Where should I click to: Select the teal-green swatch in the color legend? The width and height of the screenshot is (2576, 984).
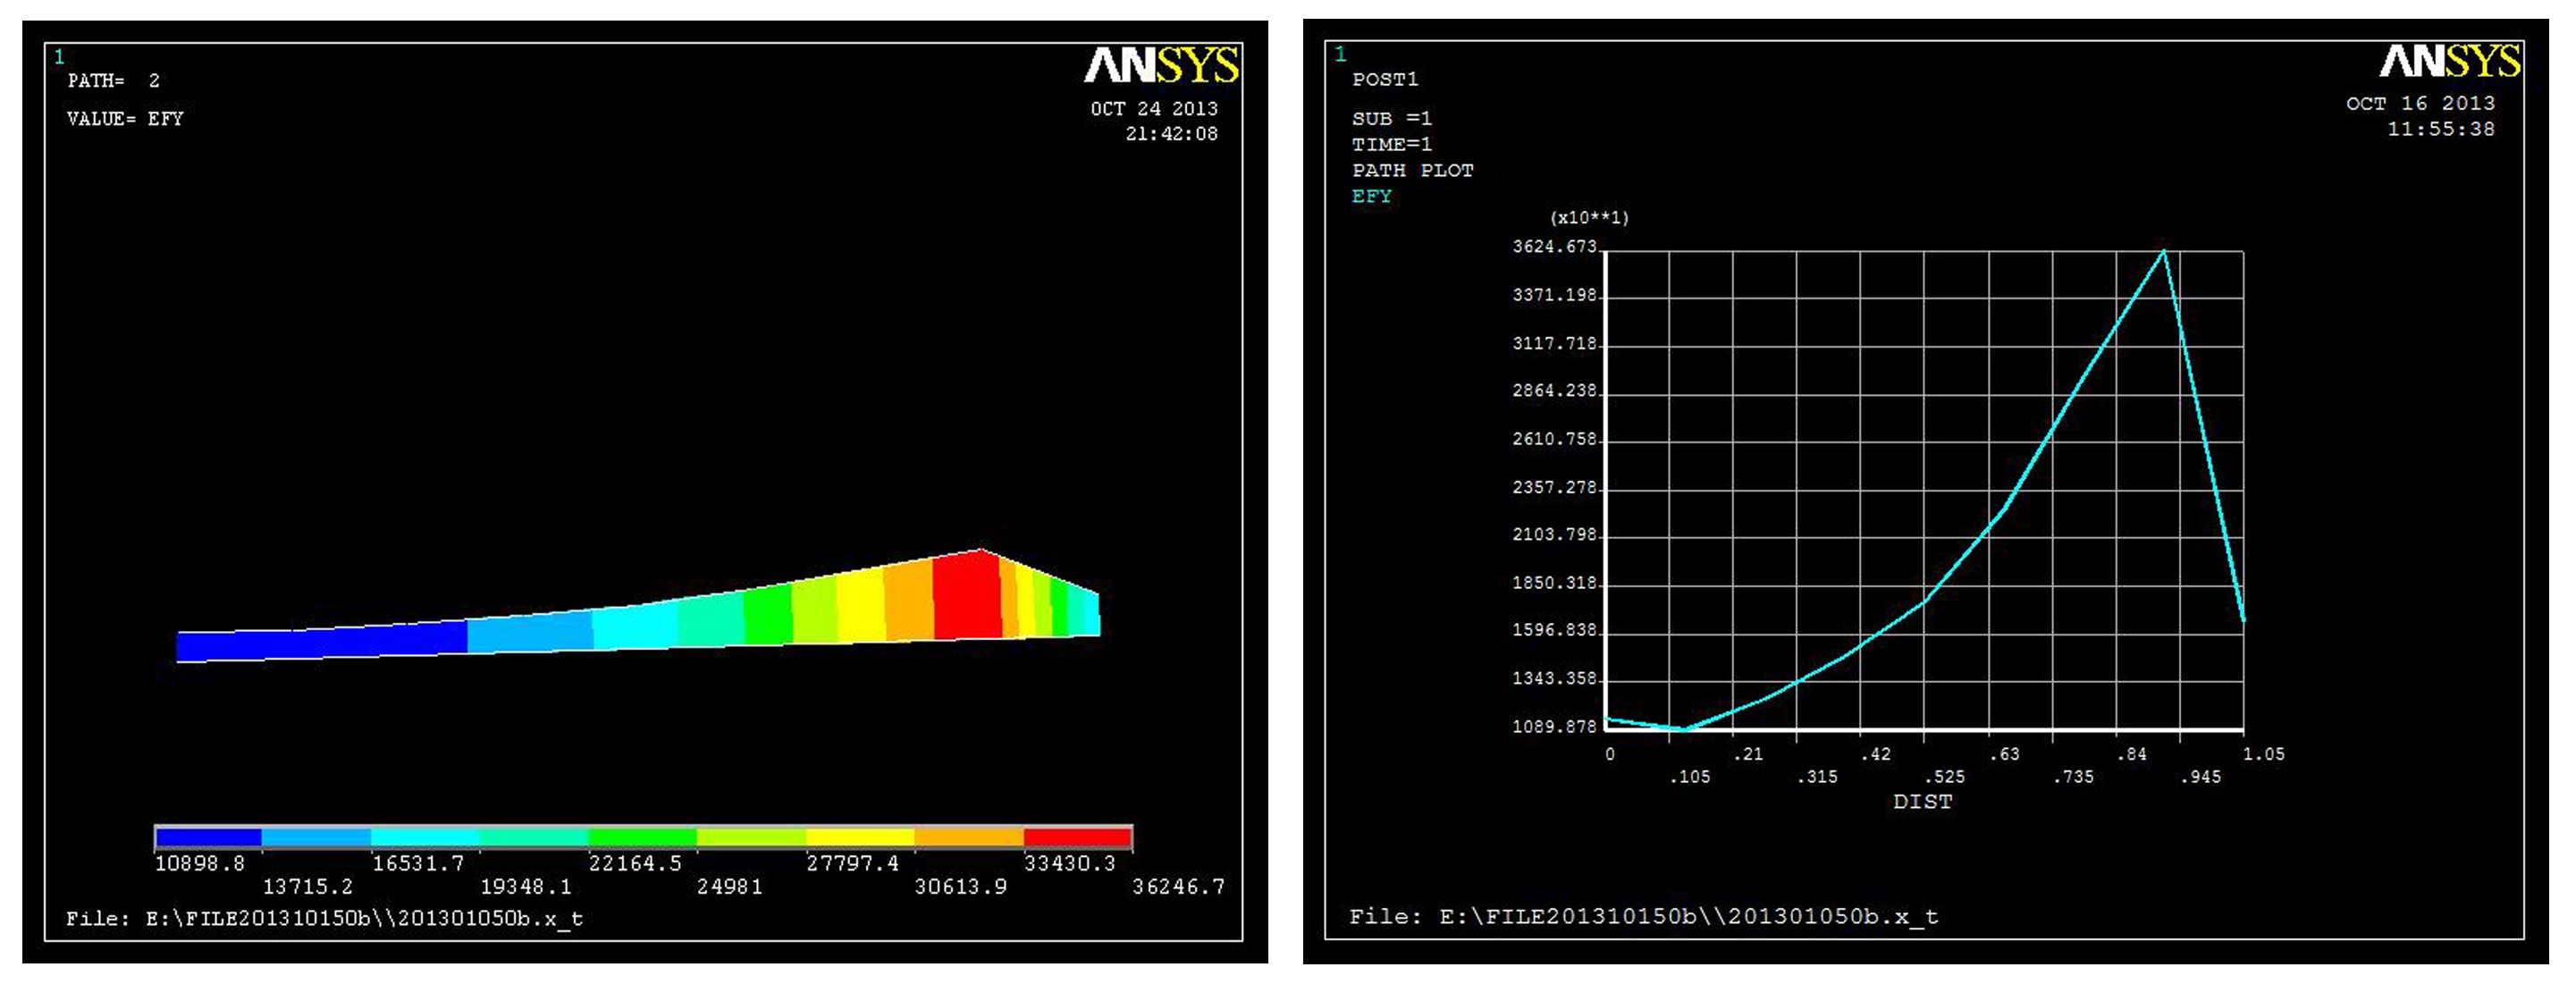(x=534, y=837)
